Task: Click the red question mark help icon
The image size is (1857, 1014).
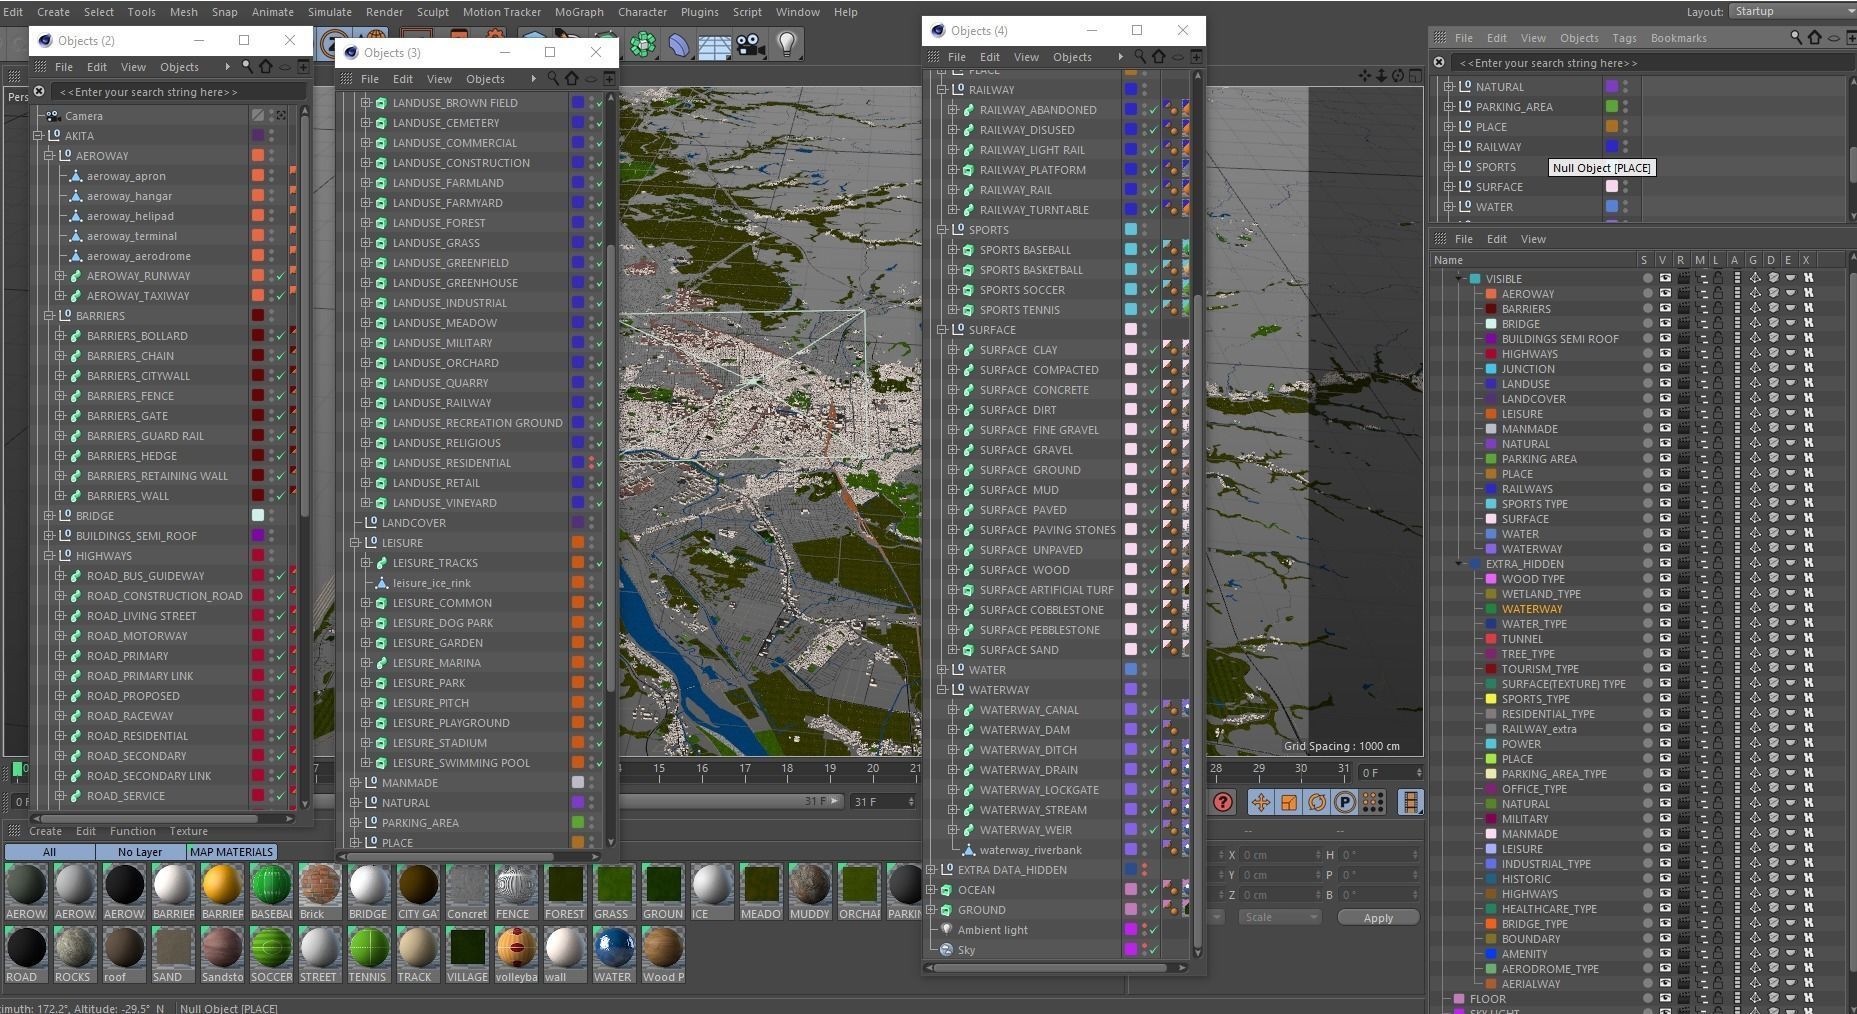Action: [1222, 802]
